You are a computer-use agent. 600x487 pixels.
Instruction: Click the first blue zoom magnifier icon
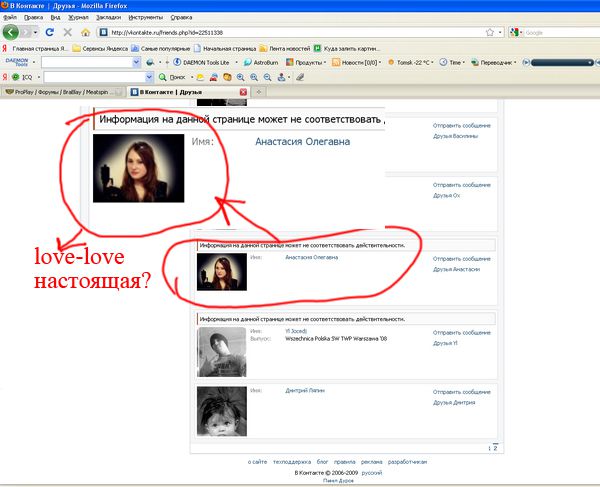[240, 77]
